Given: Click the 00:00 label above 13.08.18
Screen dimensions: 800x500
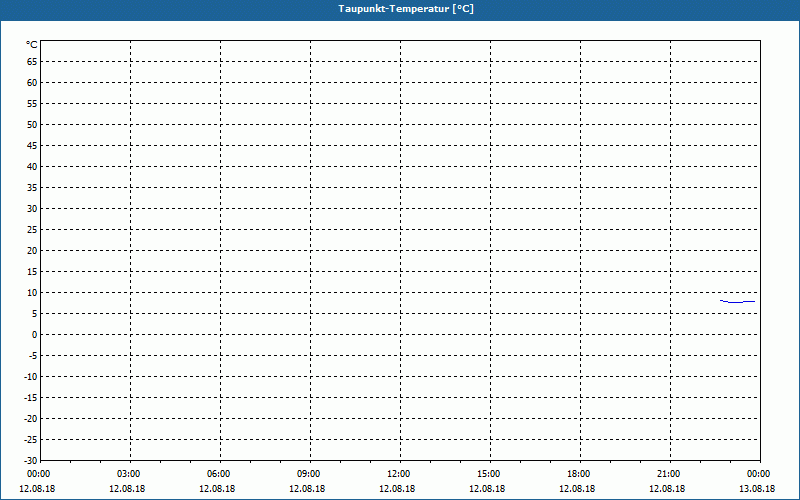Looking at the screenshot, I should click(758, 474).
